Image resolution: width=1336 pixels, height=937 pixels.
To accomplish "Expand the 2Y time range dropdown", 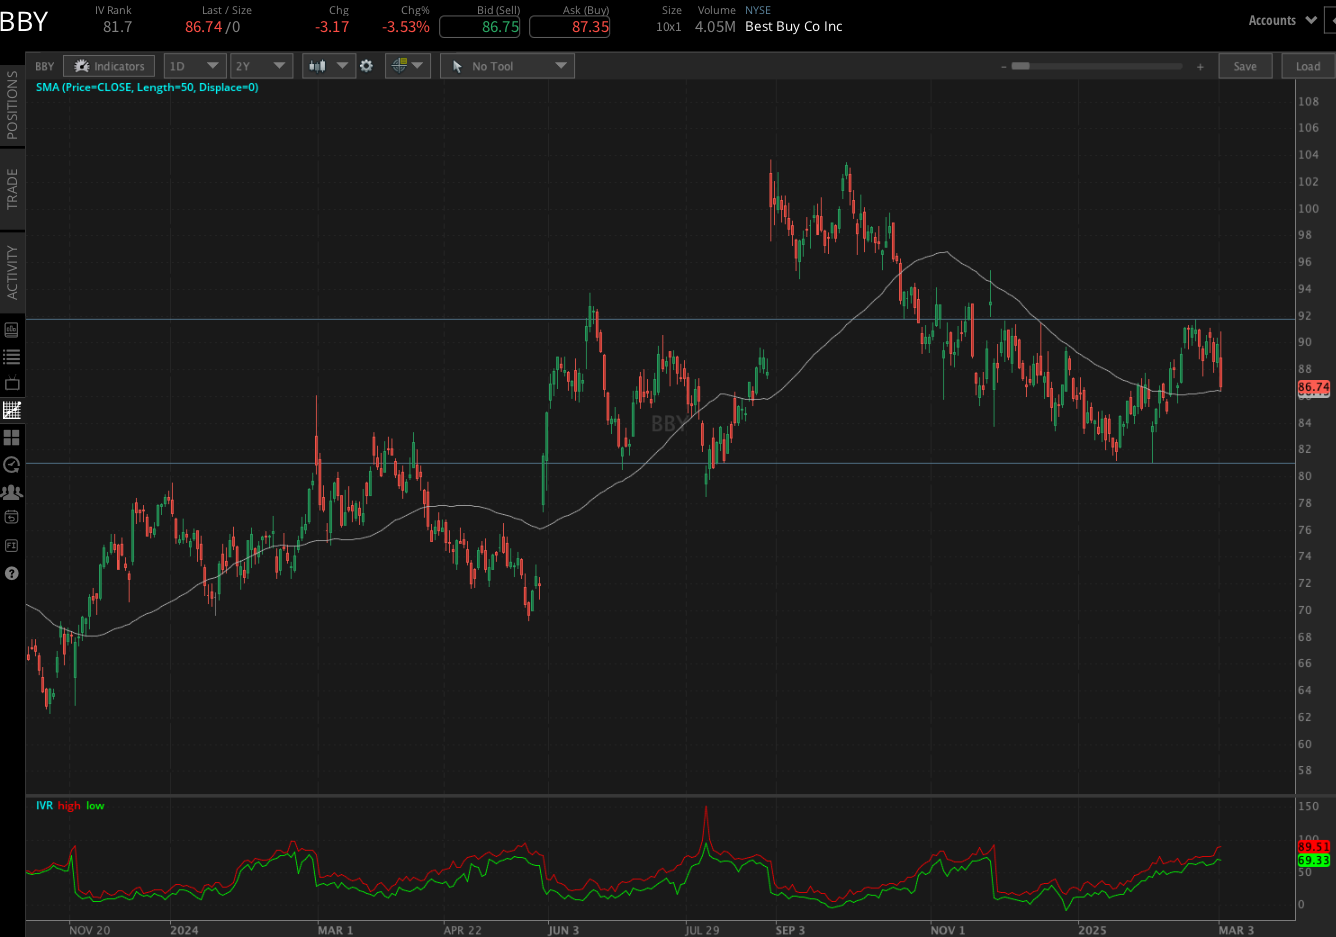I will (x=261, y=66).
